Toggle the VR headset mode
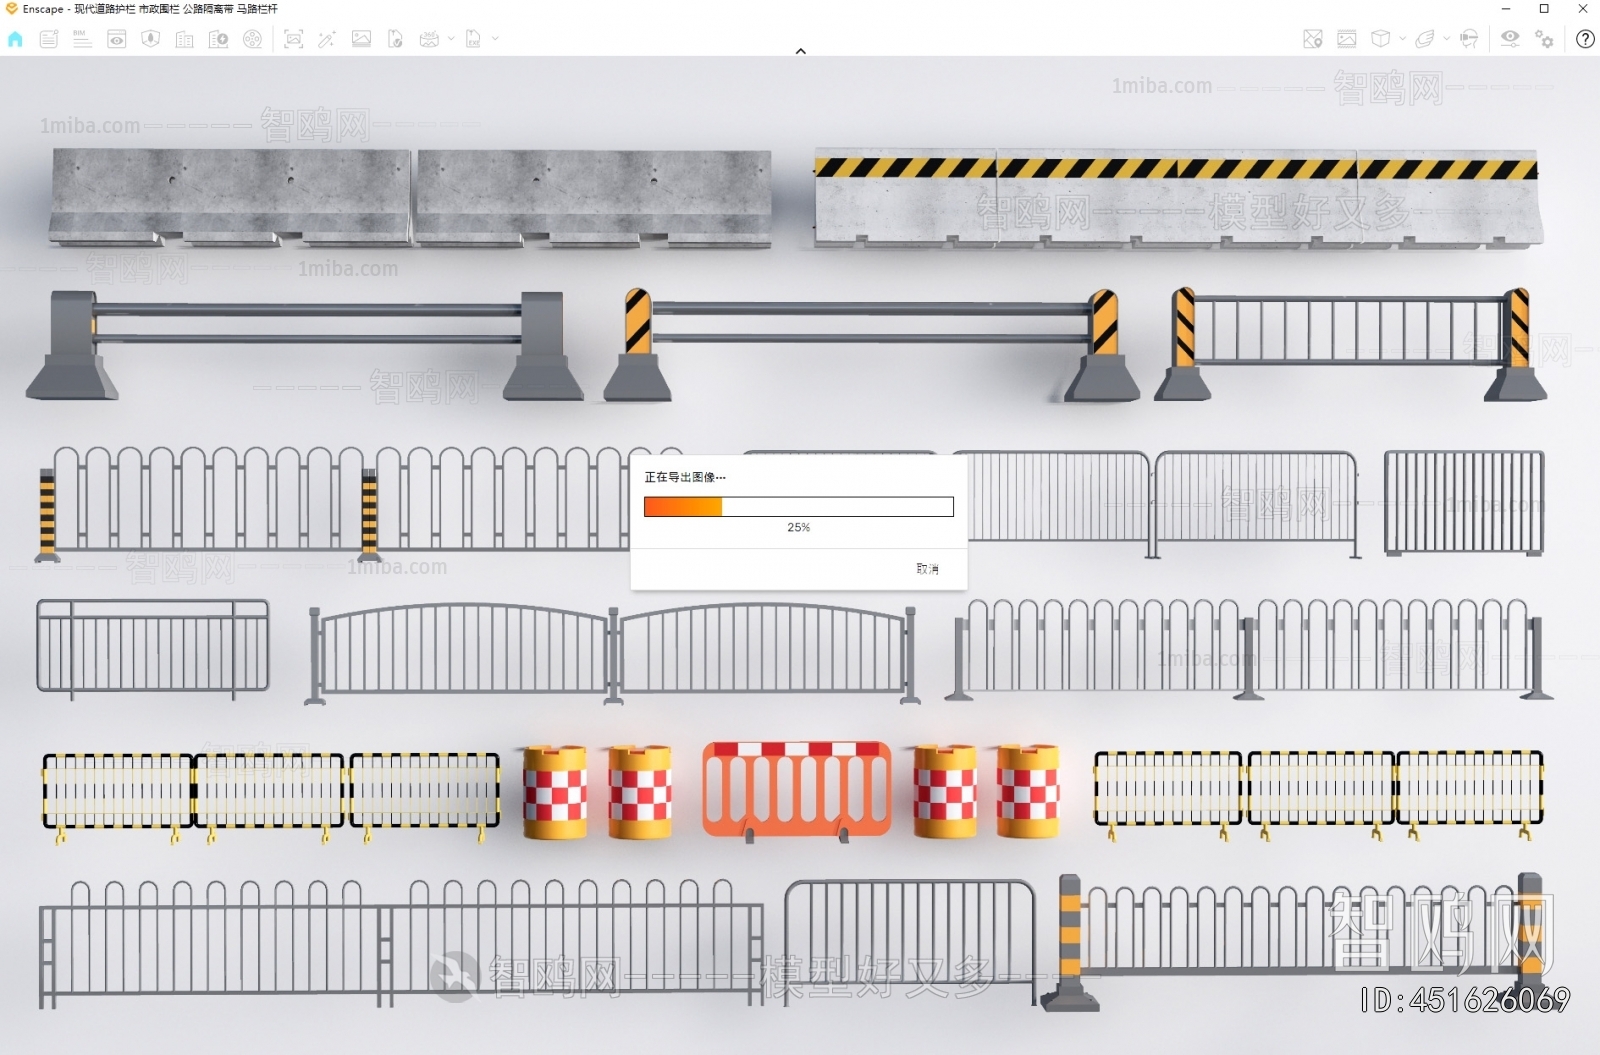This screenshot has width=1600, height=1055. point(1469,39)
